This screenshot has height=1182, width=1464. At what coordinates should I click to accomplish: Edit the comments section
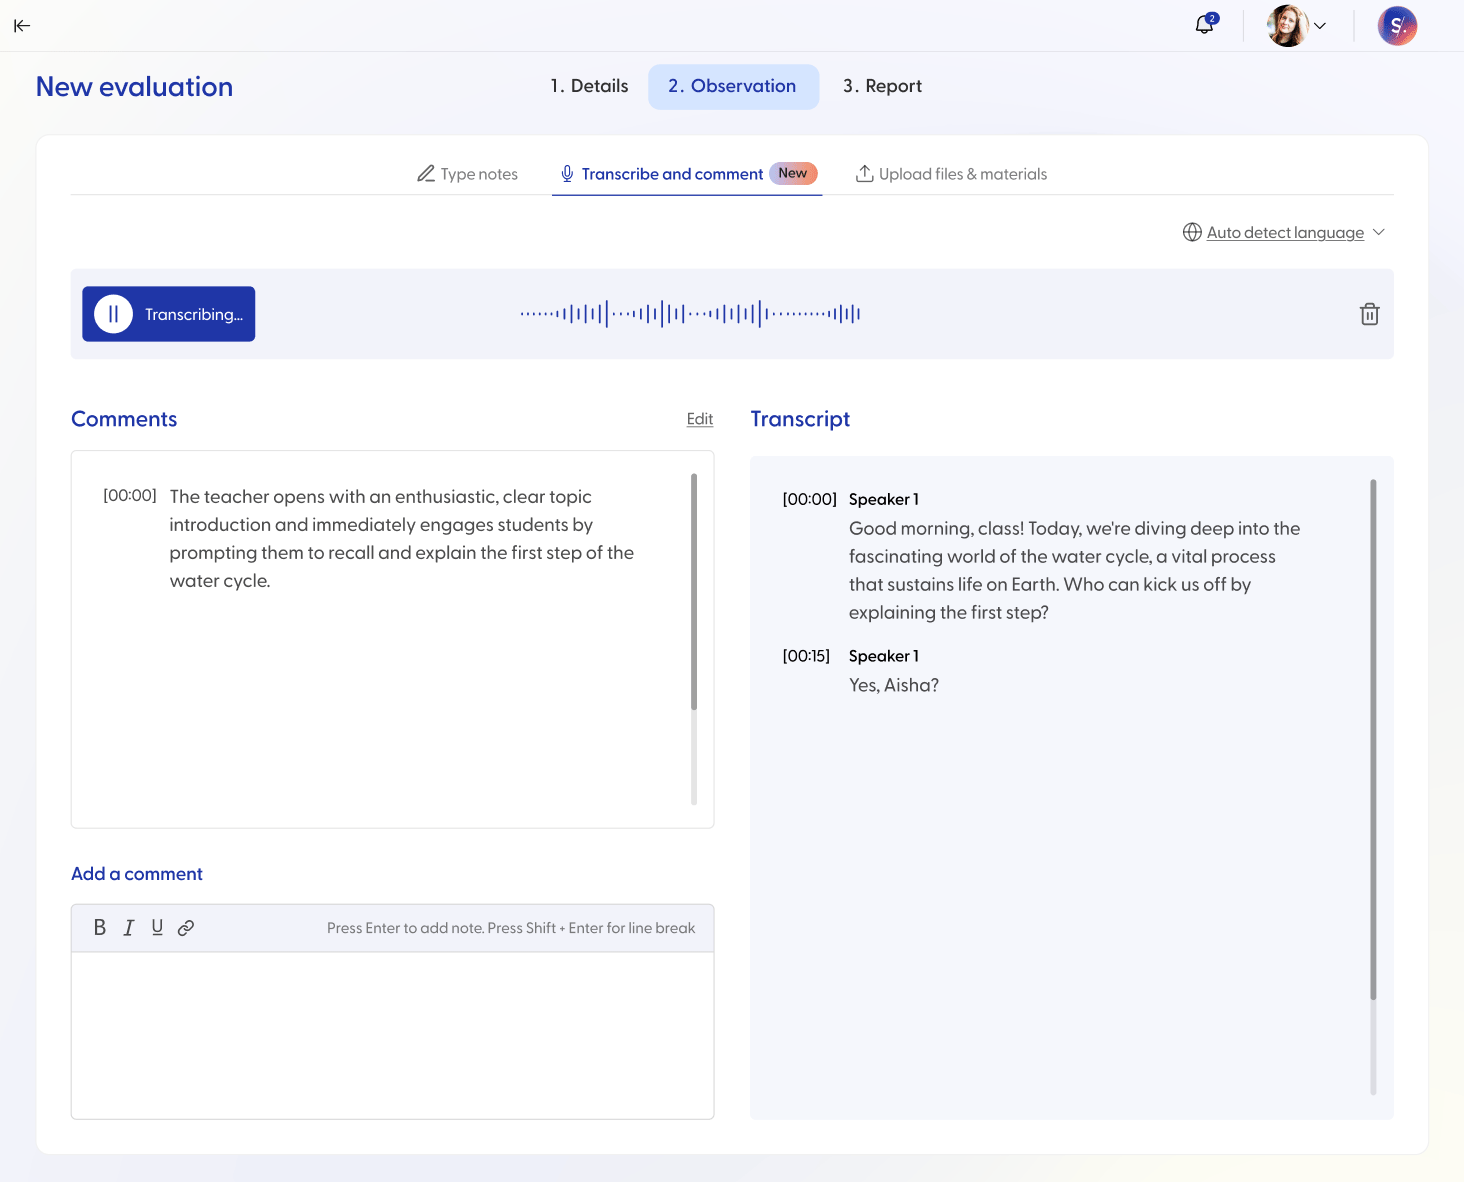[x=699, y=419]
